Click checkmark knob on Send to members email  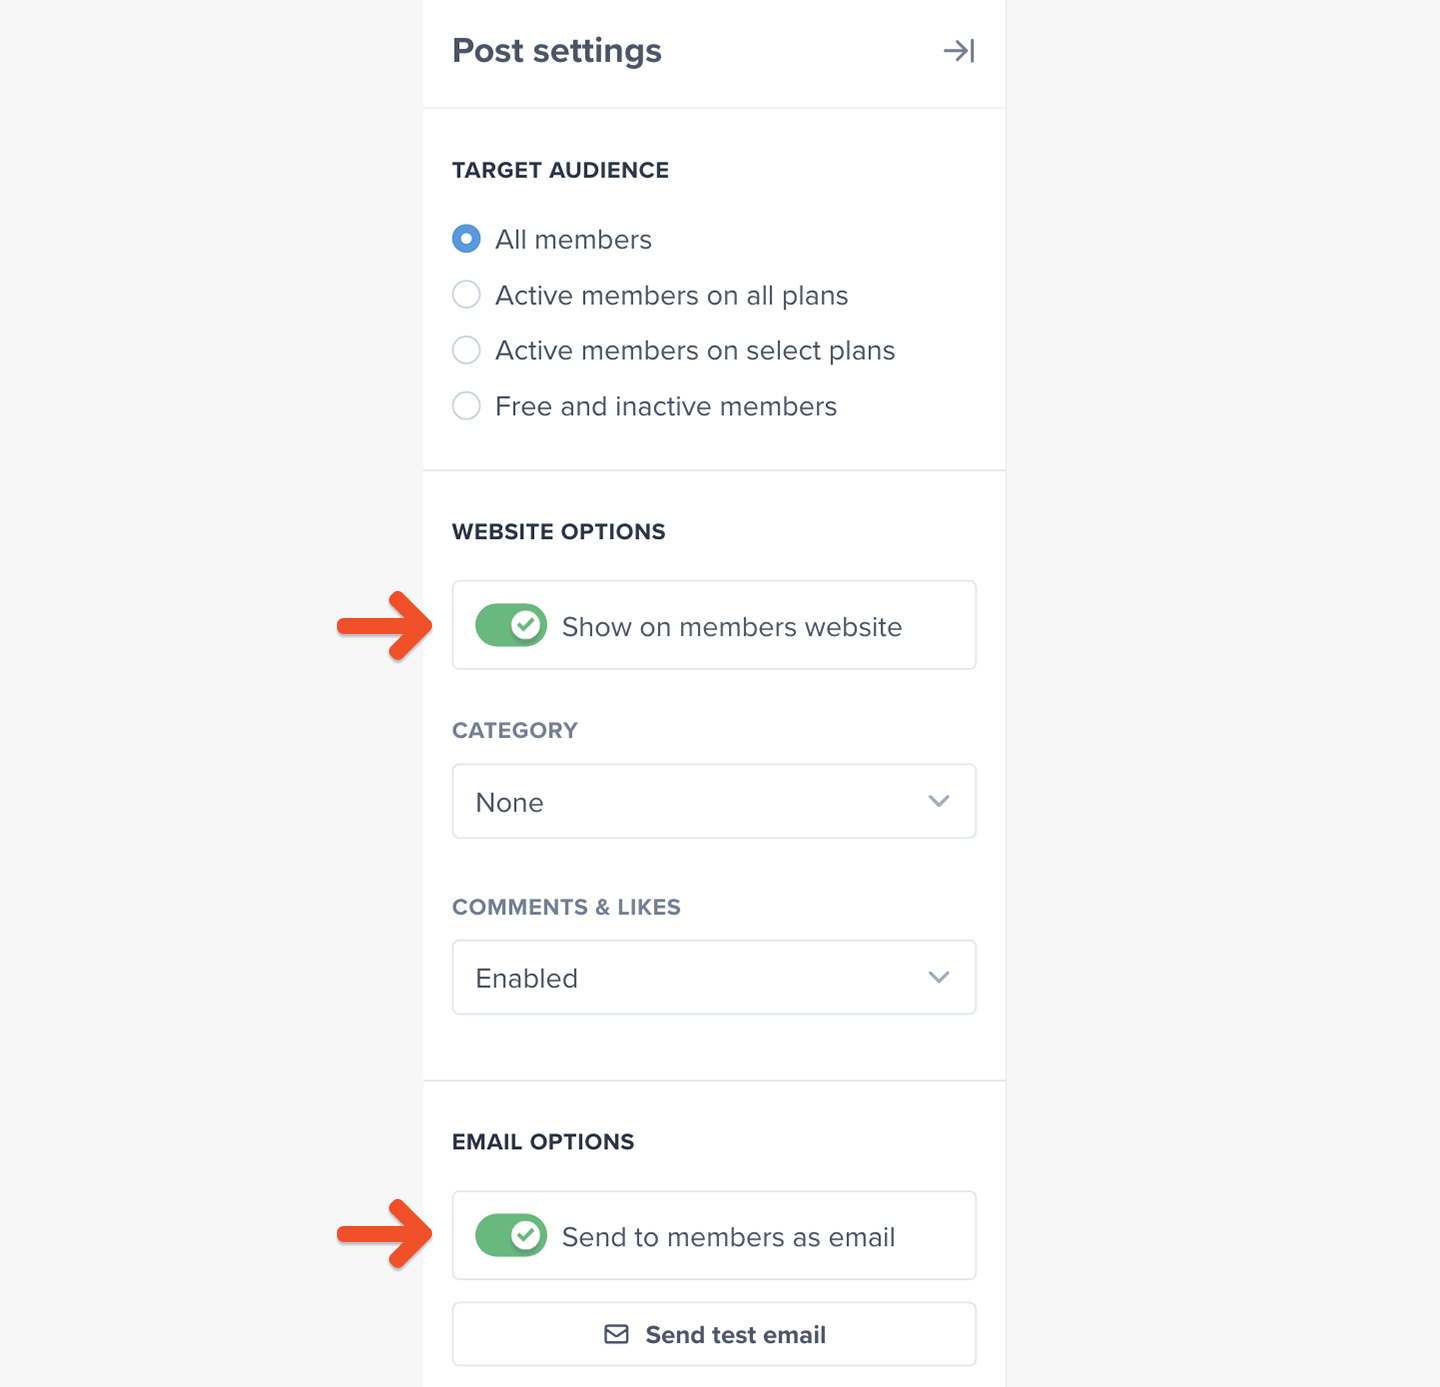(526, 1236)
